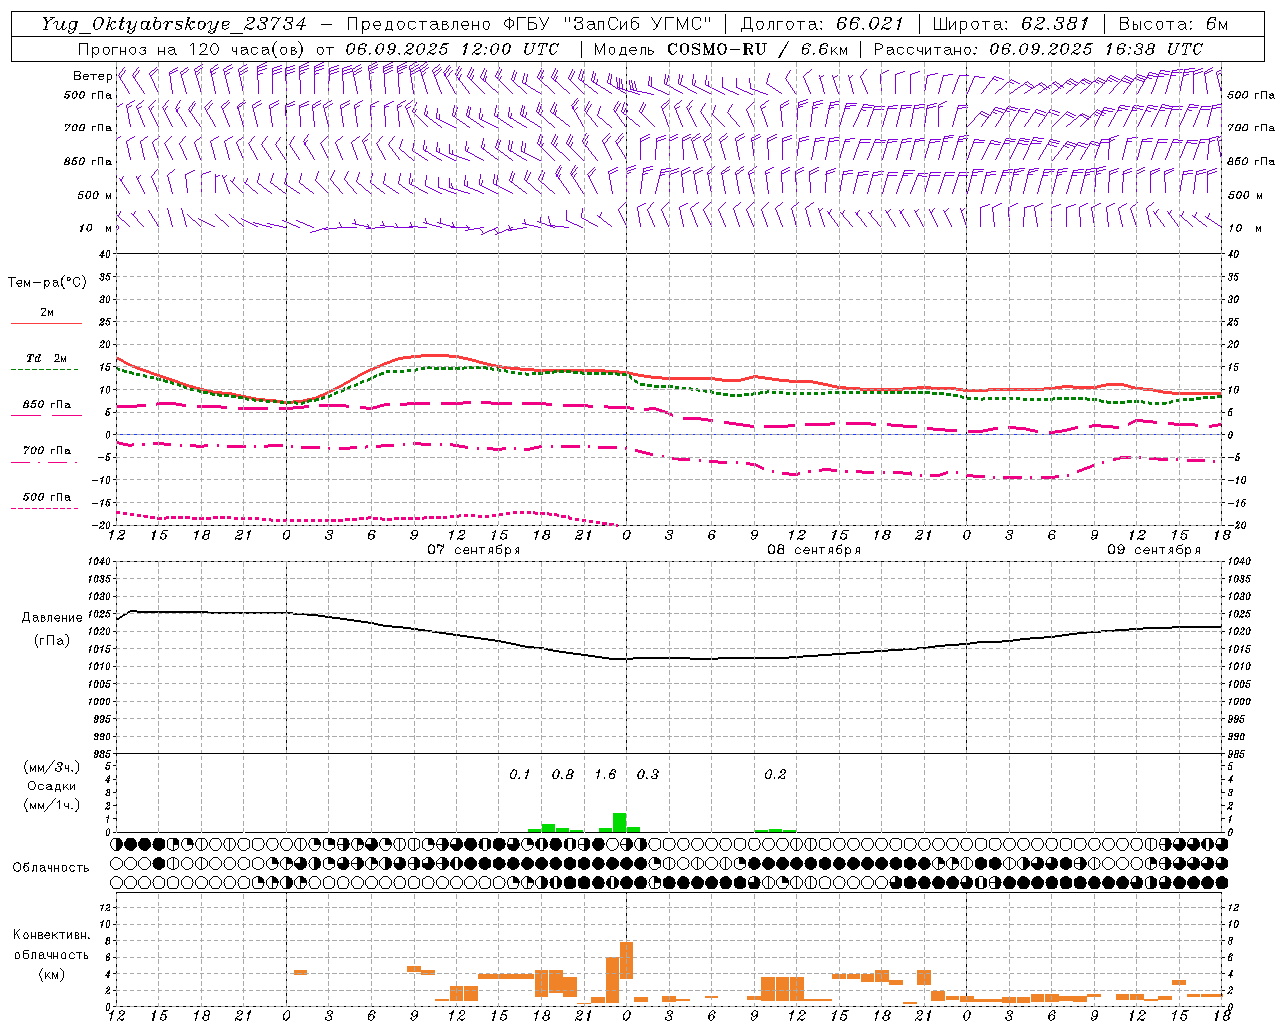Click the station title Yug_Oktyabrskoye_23734

pos(174,24)
